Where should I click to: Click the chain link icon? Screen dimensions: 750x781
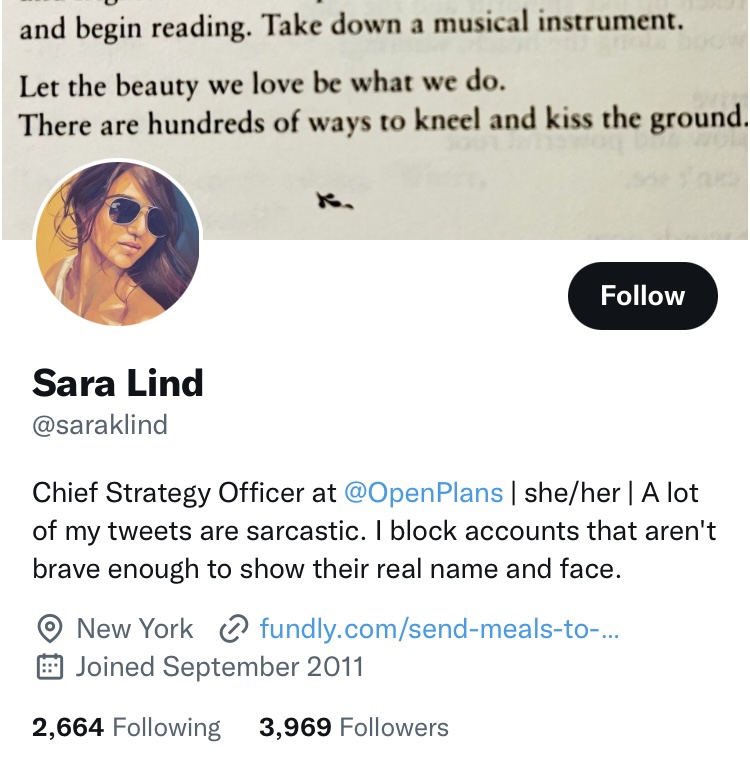[x=234, y=629]
